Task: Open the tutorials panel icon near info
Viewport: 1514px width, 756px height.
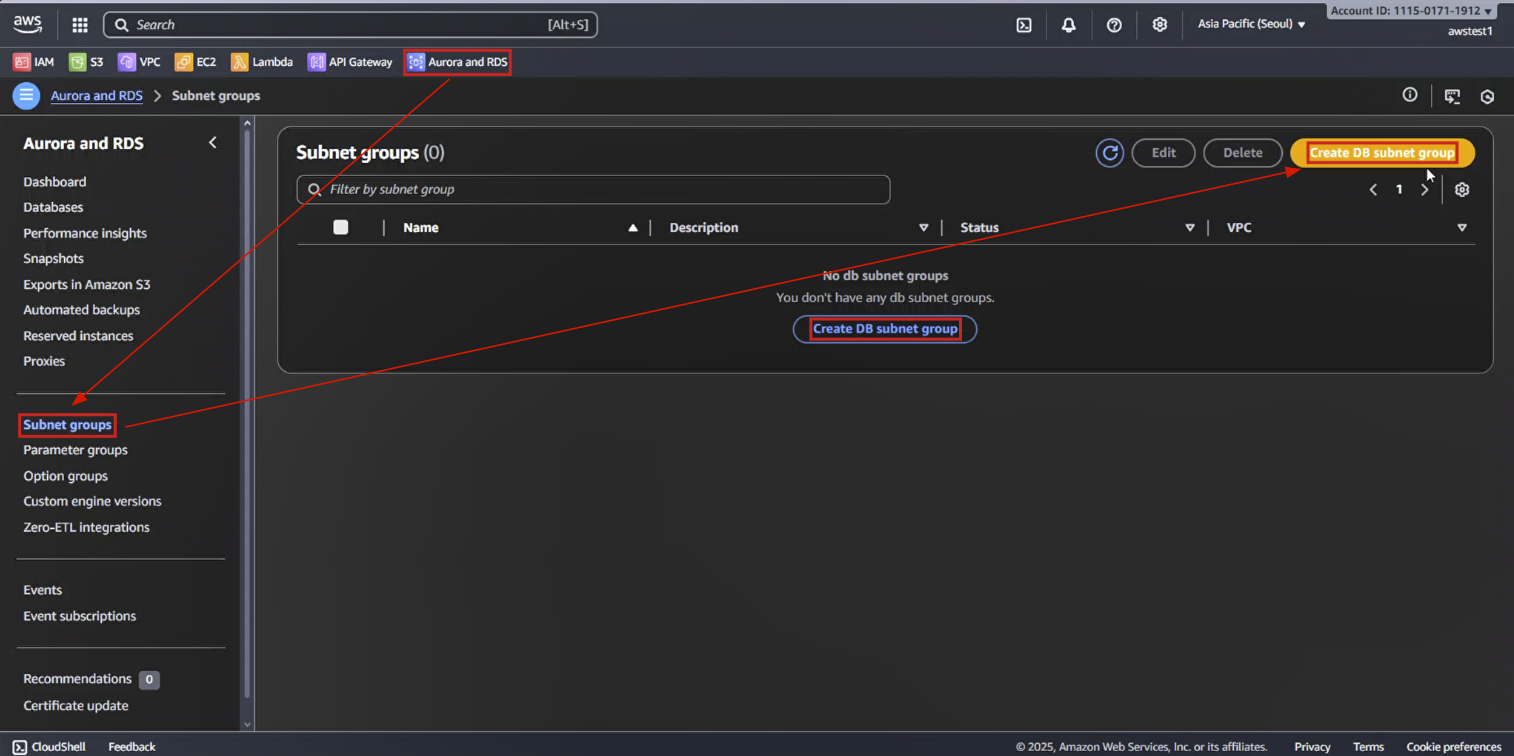Action: [x=1452, y=96]
